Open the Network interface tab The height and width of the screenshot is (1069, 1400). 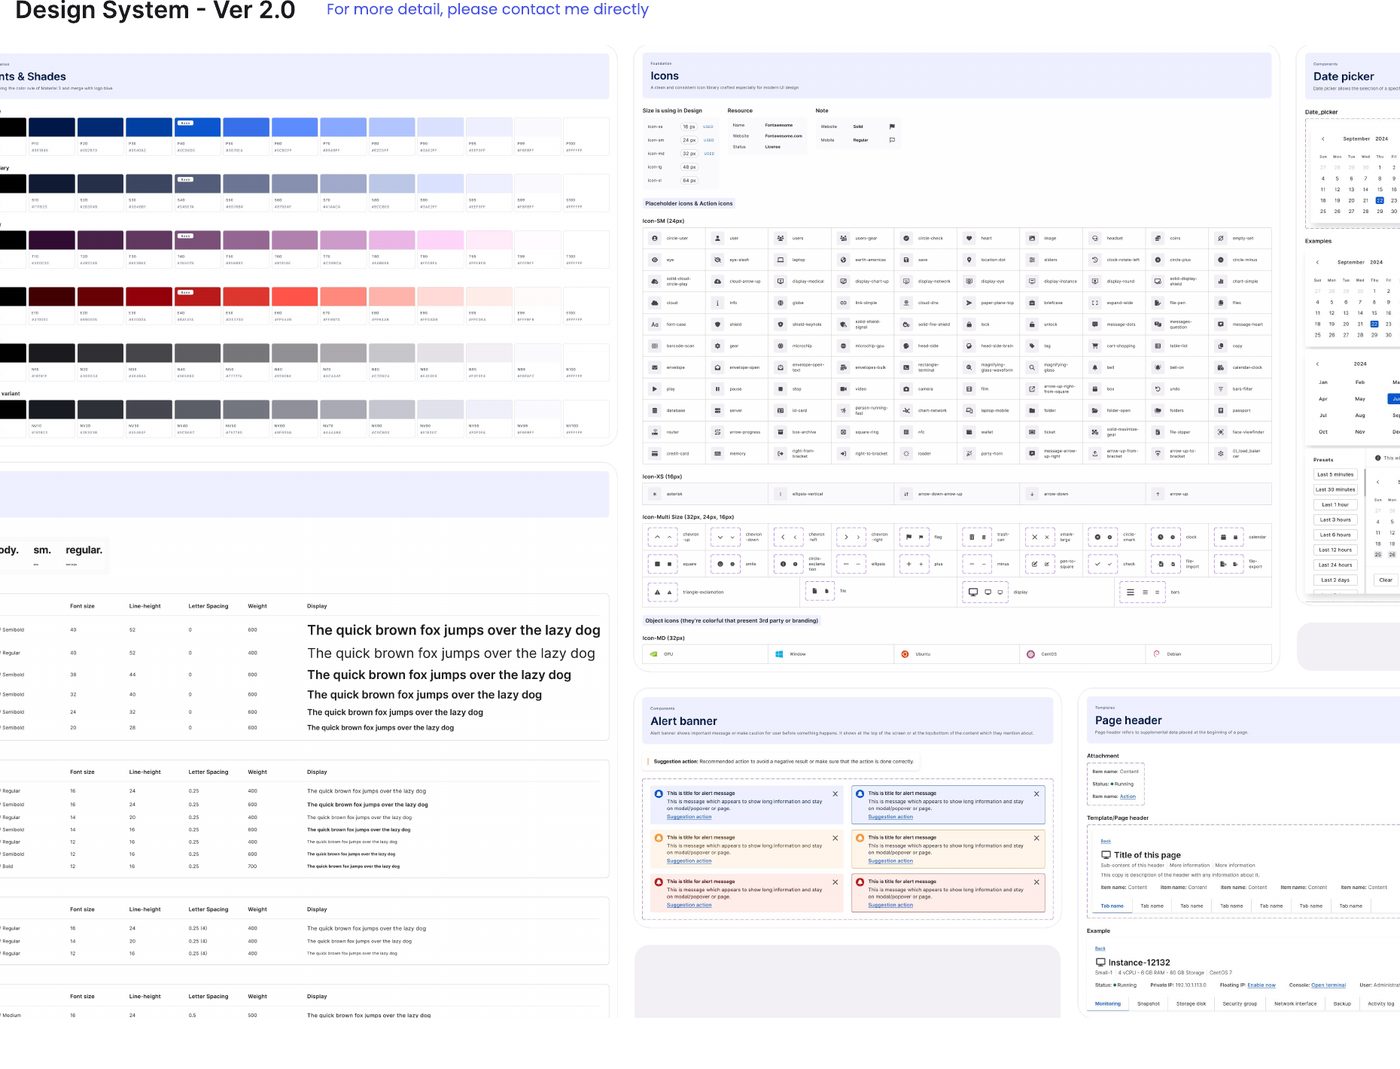click(x=1296, y=1003)
